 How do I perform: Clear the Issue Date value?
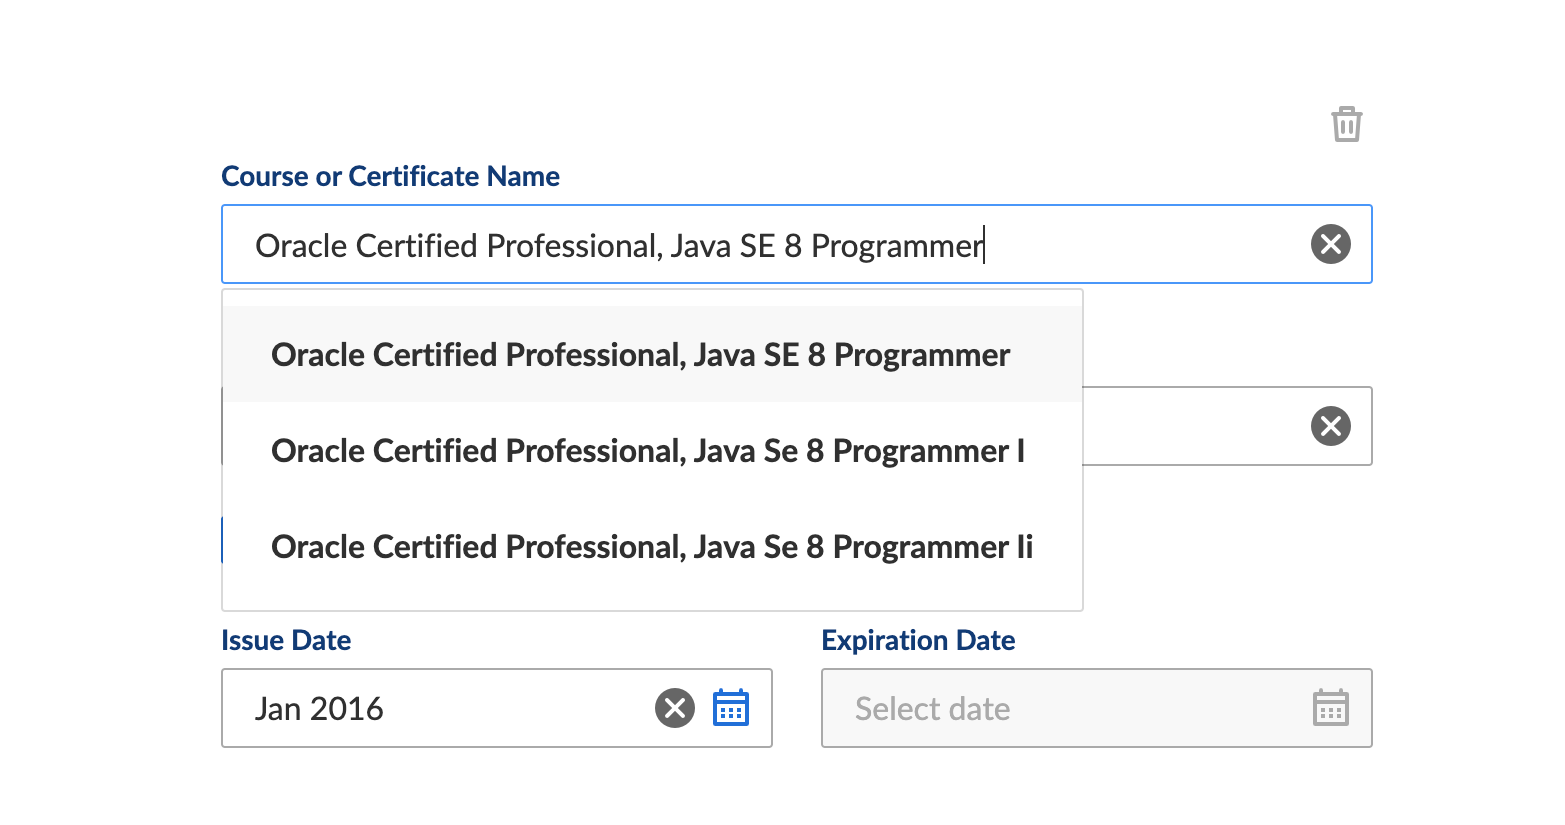pyautogui.click(x=675, y=708)
